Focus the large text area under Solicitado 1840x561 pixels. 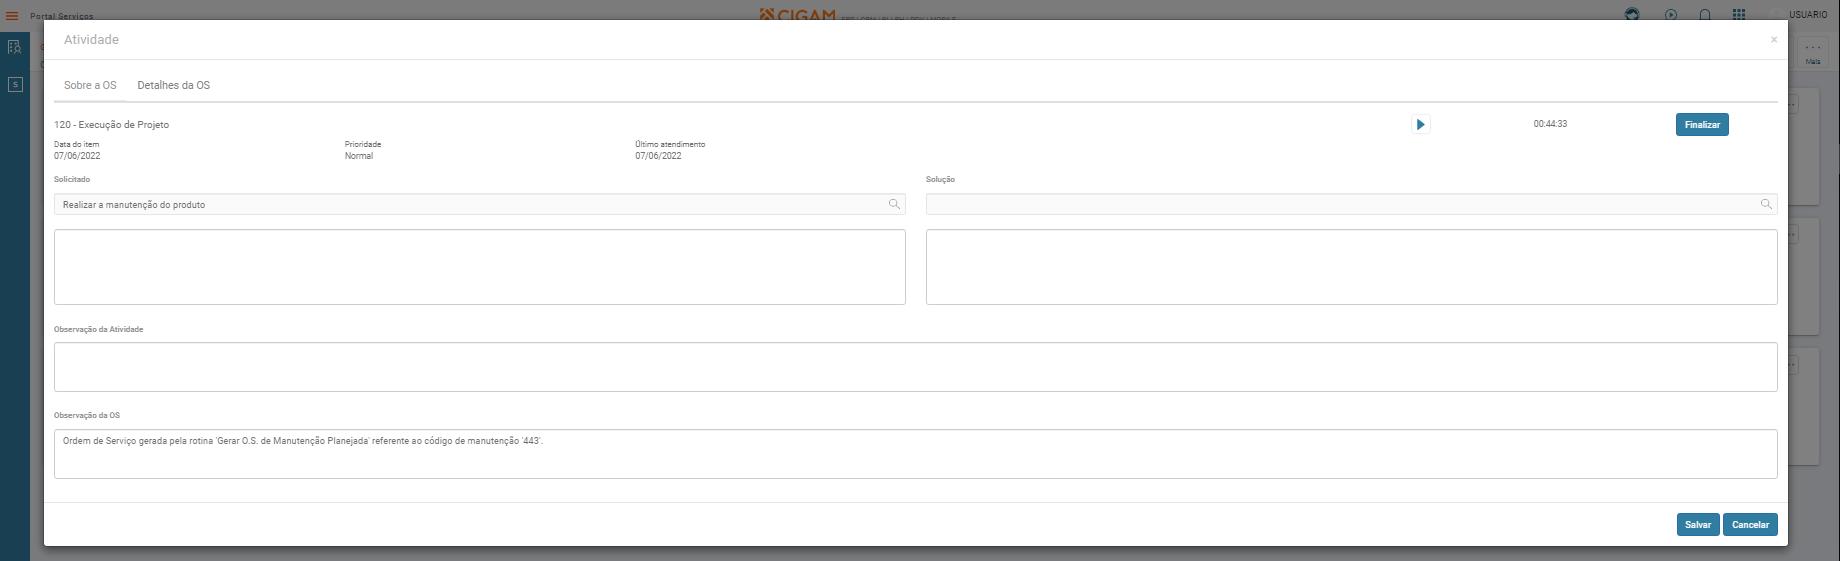[x=480, y=267]
